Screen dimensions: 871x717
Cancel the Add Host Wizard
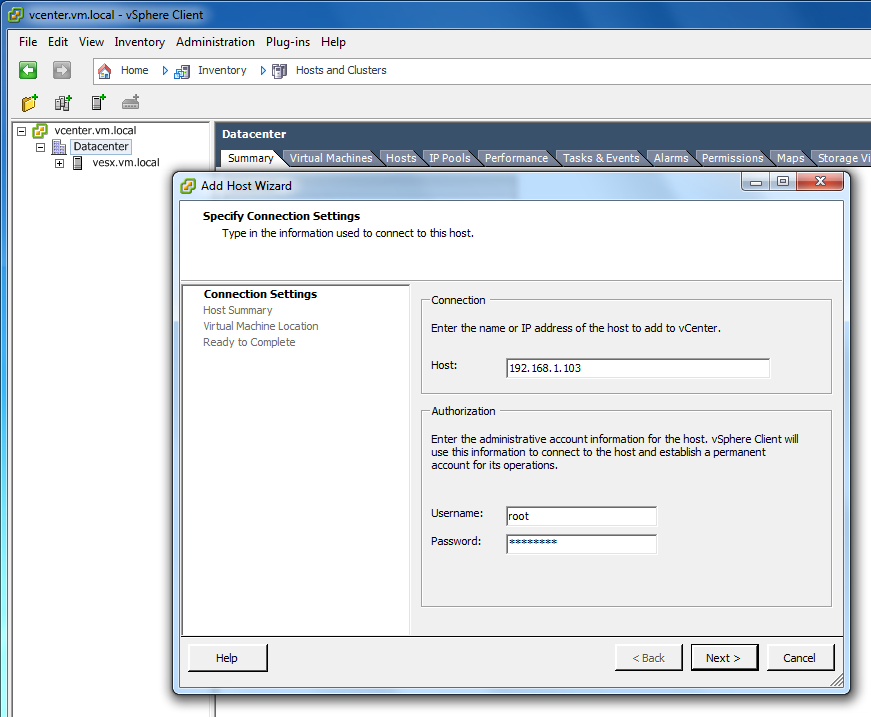click(x=800, y=658)
